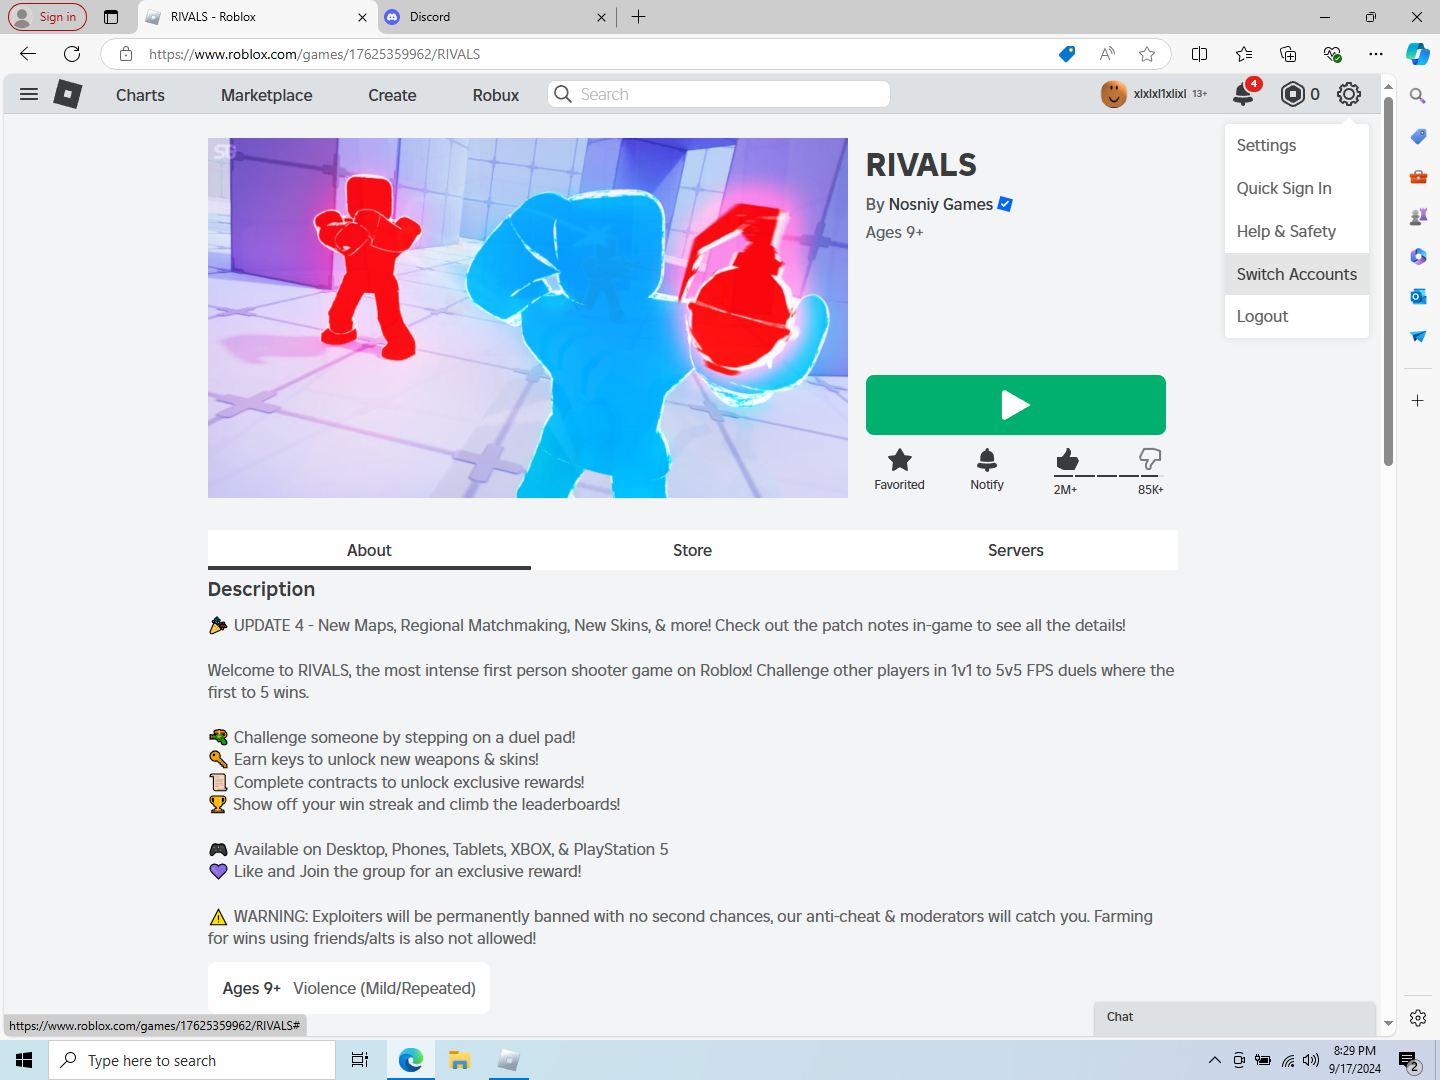Click the page vertical scrollbar
1440x1080 pixels.
pos(1388,280)
